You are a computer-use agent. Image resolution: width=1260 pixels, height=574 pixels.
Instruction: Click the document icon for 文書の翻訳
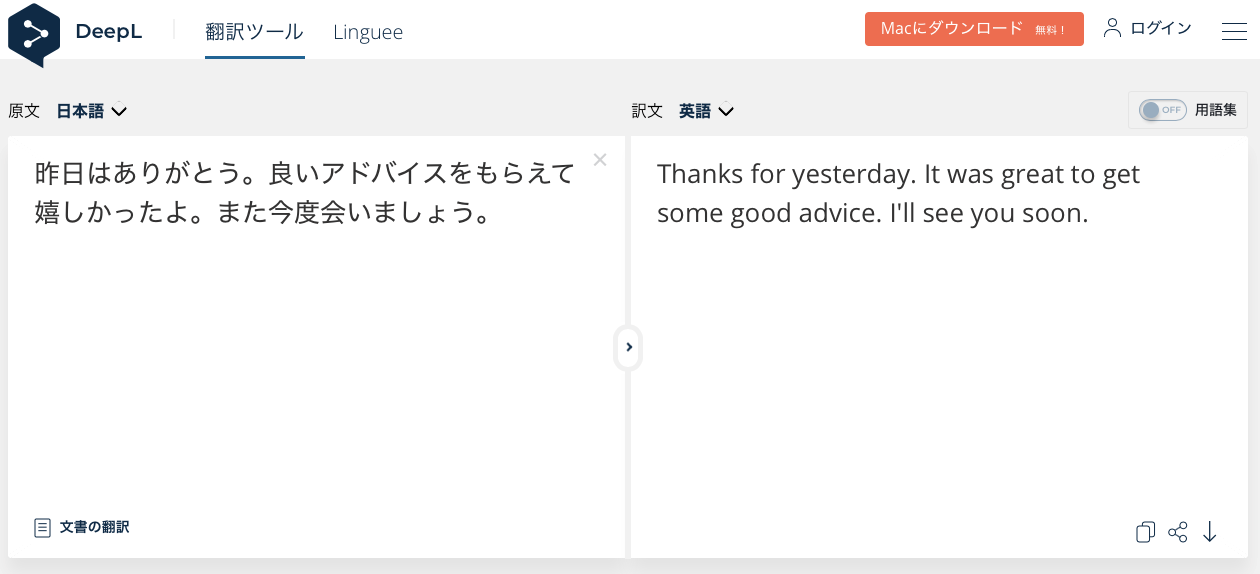click(x=42, y=527)
